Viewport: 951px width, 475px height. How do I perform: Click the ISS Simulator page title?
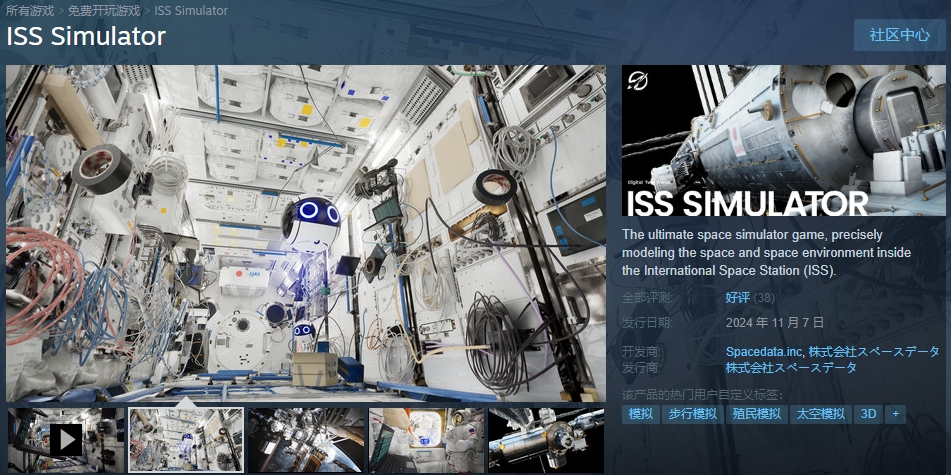(86, 36)
